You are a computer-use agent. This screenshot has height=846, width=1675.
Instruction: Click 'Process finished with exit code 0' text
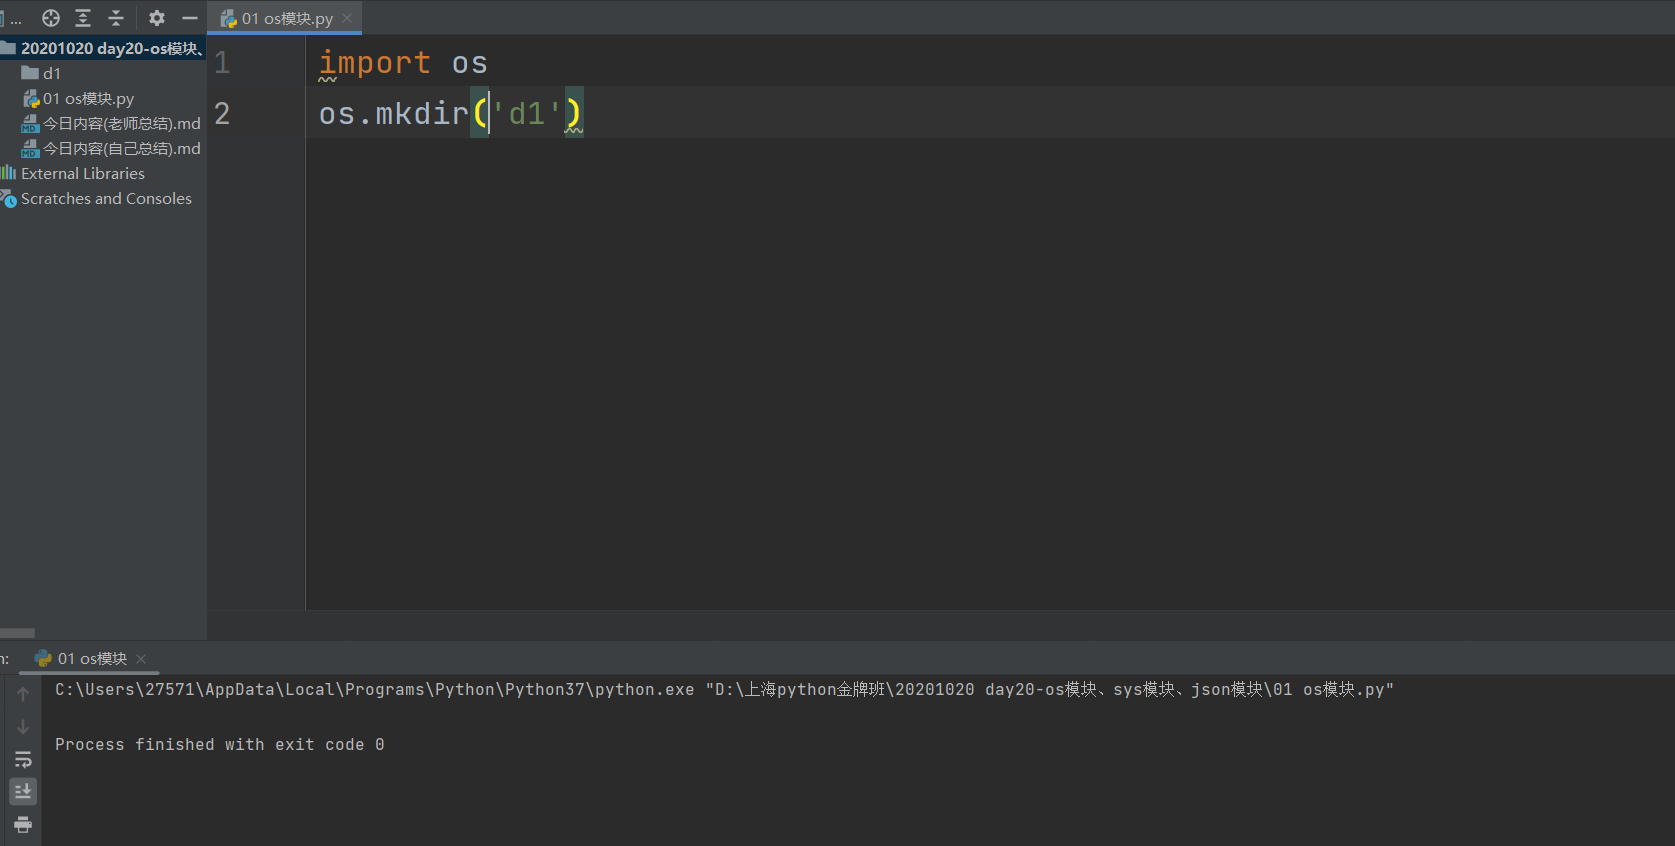(x=219, y=744)
